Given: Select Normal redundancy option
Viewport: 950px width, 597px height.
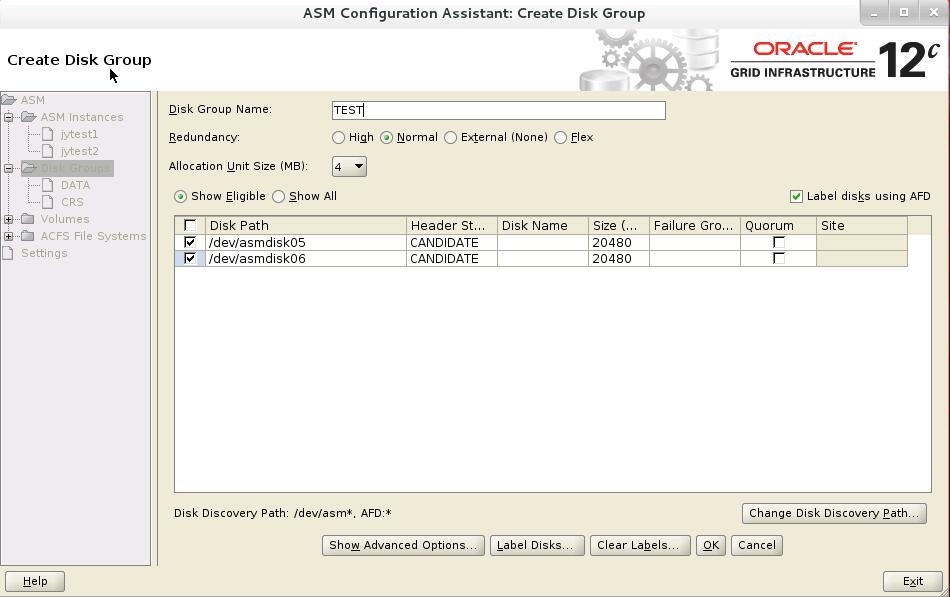Looking at the screenshot, I should pyautogui.click(x=387, y=138).
